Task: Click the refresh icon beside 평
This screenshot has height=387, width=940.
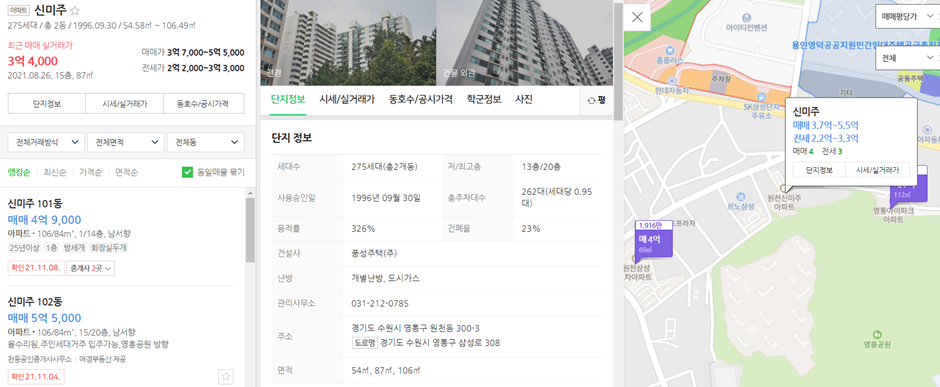Action: pyautogui.click(x=591, y=101)
